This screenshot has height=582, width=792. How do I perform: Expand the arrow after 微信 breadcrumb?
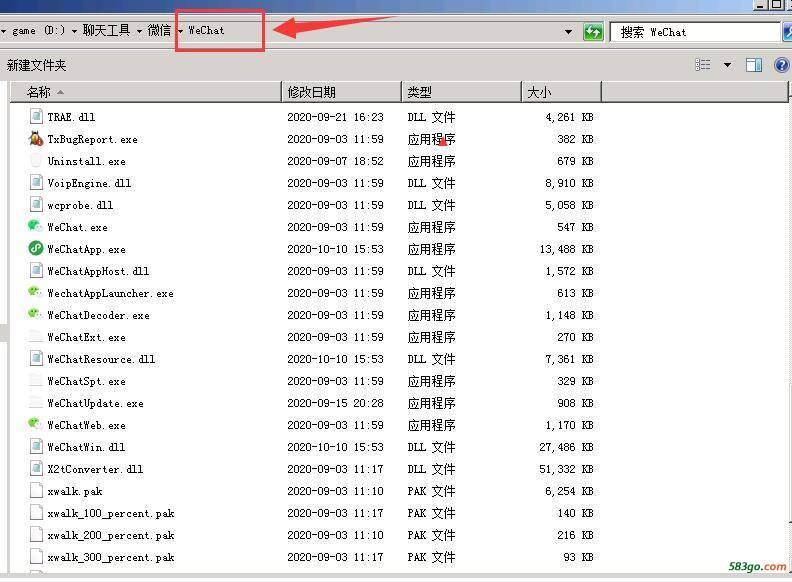180,31
